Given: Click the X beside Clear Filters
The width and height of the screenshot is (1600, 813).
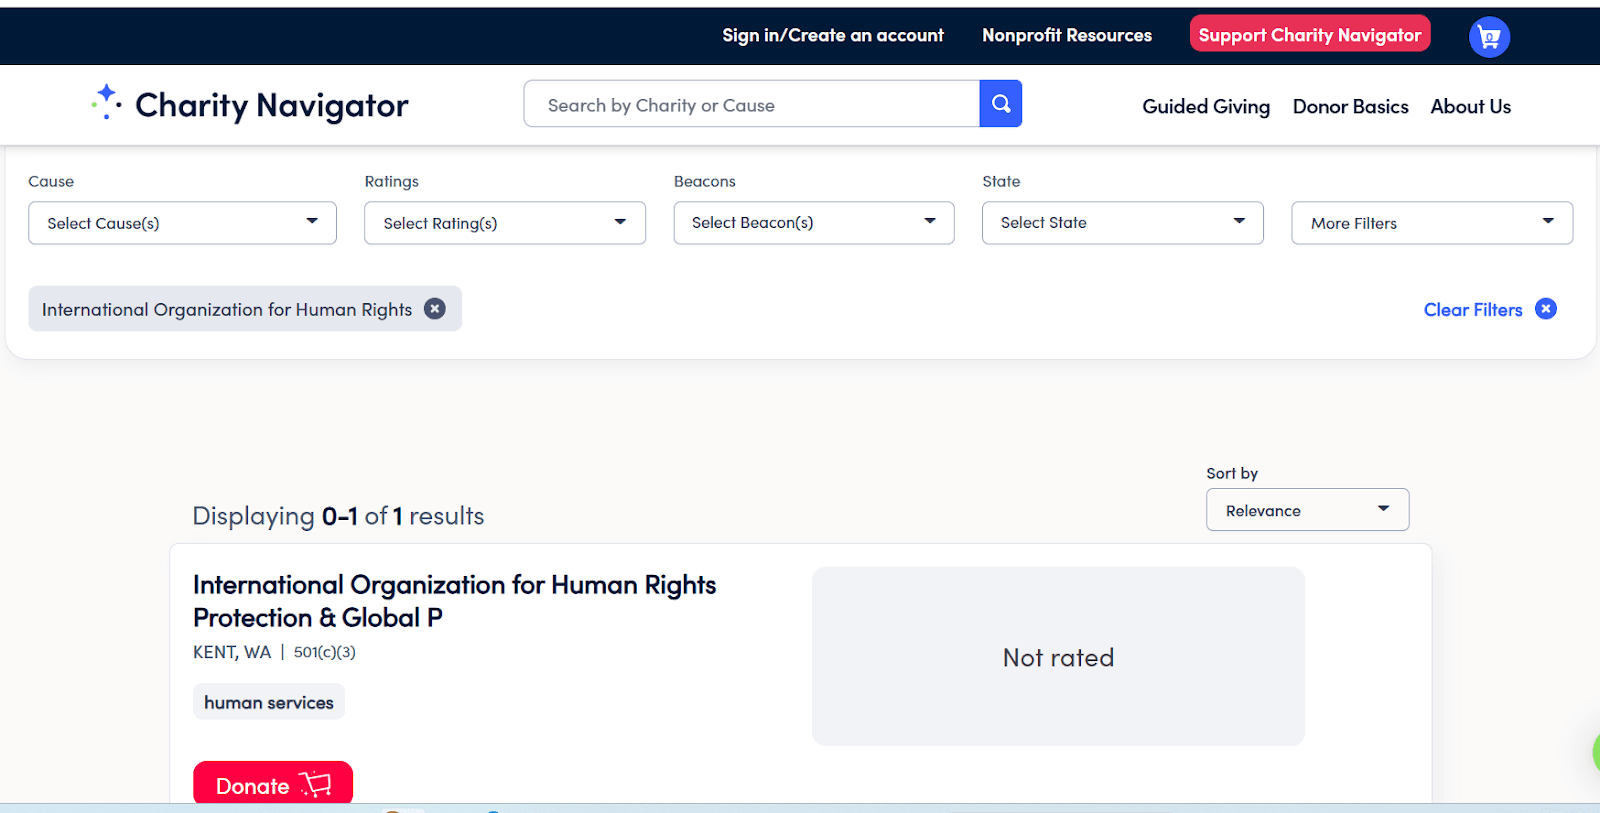Looking at the screenshot, I should [1546, 308].
